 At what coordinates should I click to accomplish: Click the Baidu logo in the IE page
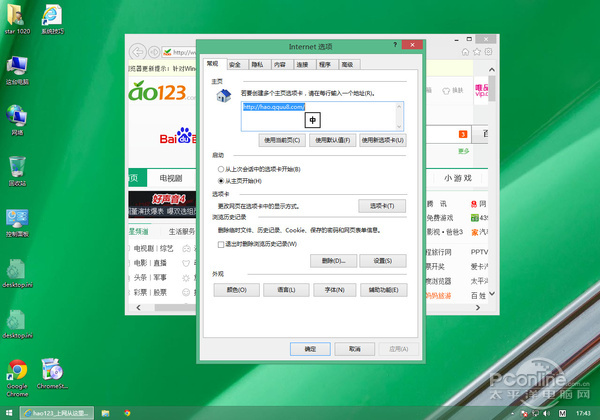(x=178, y=136)
